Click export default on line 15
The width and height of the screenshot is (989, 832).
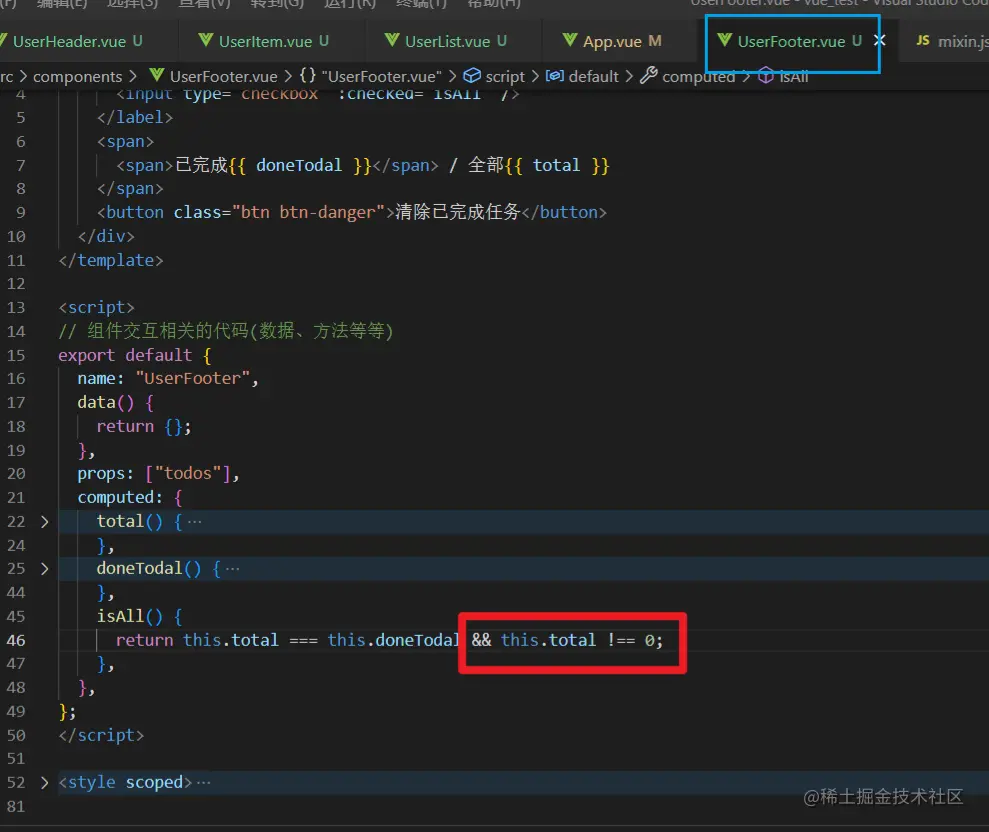coord(125,355)
